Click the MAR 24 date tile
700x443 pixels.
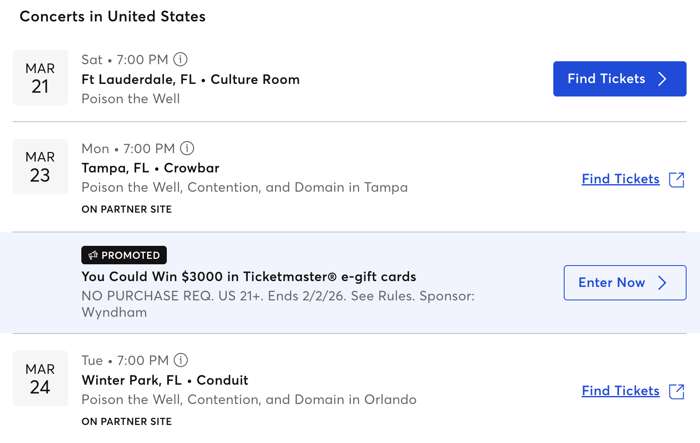coord(40,378)
